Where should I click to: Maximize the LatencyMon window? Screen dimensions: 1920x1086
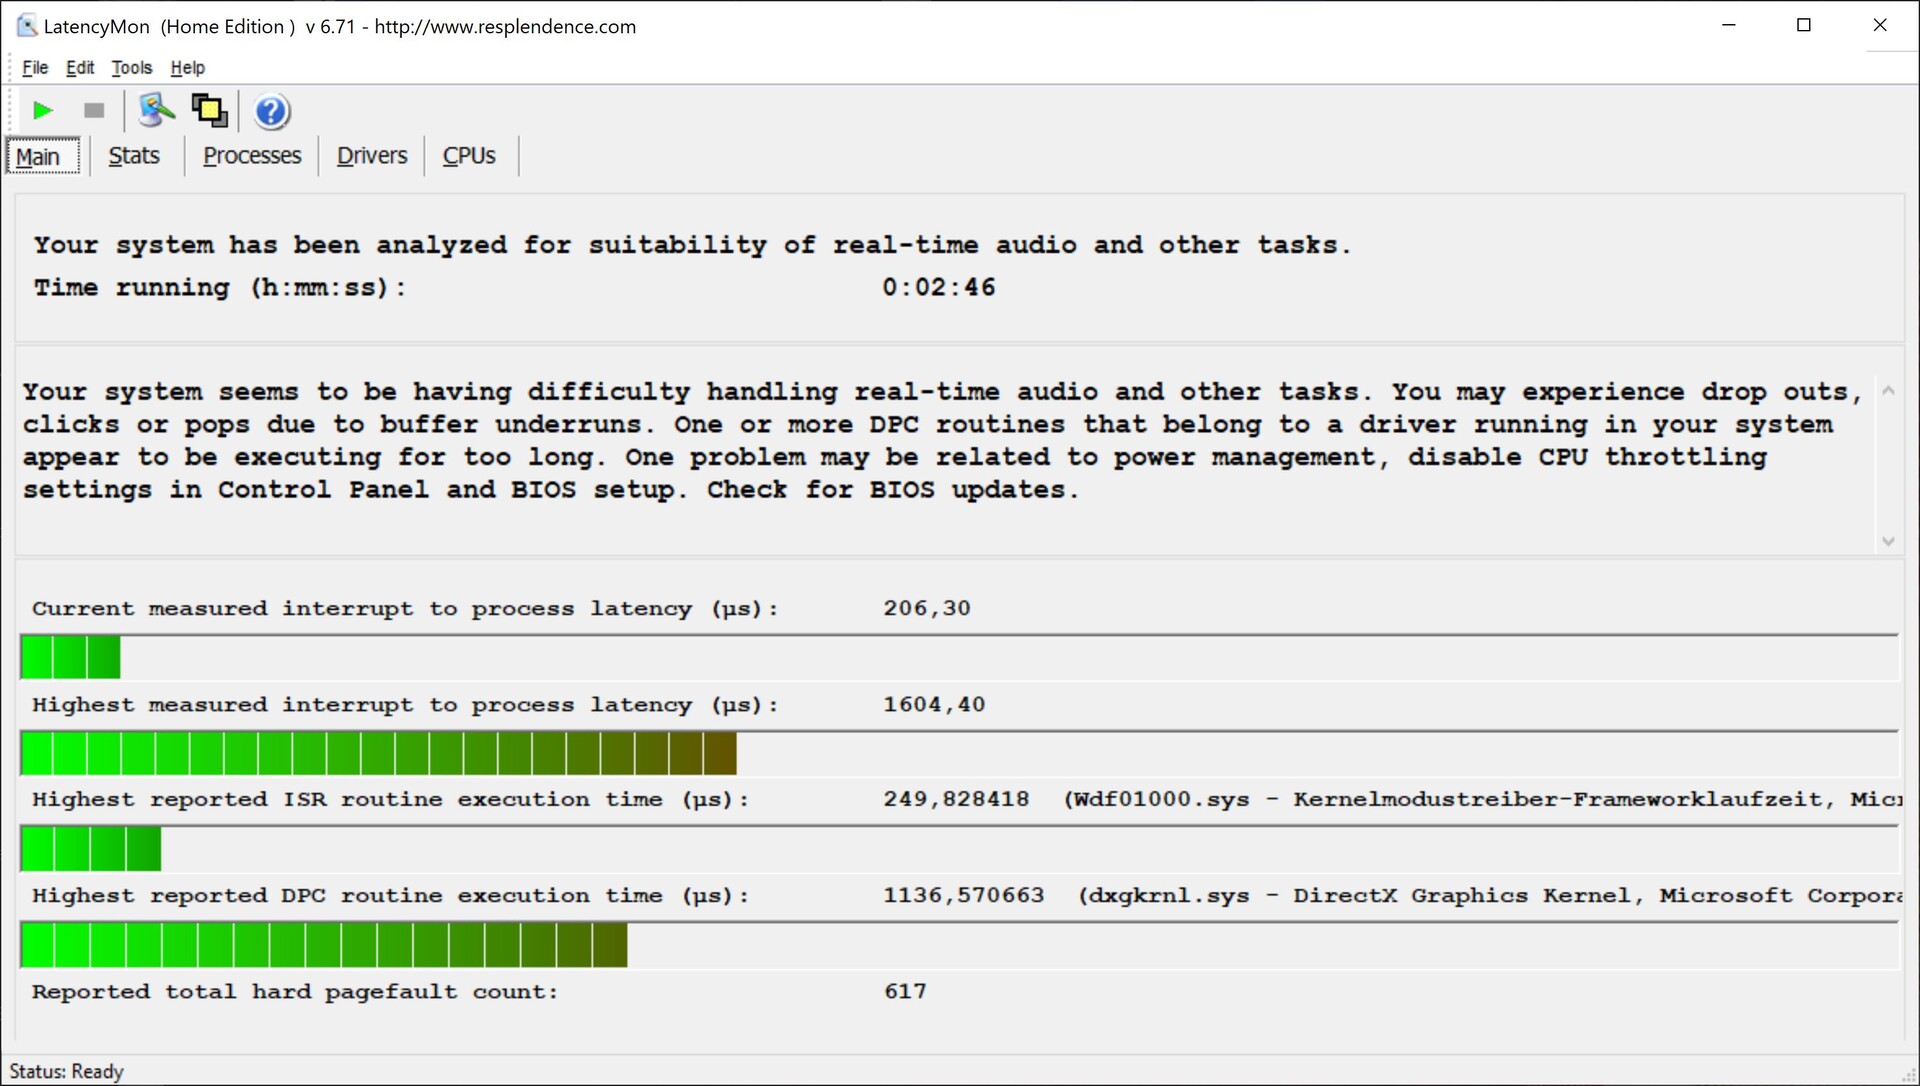[1803, 26]
